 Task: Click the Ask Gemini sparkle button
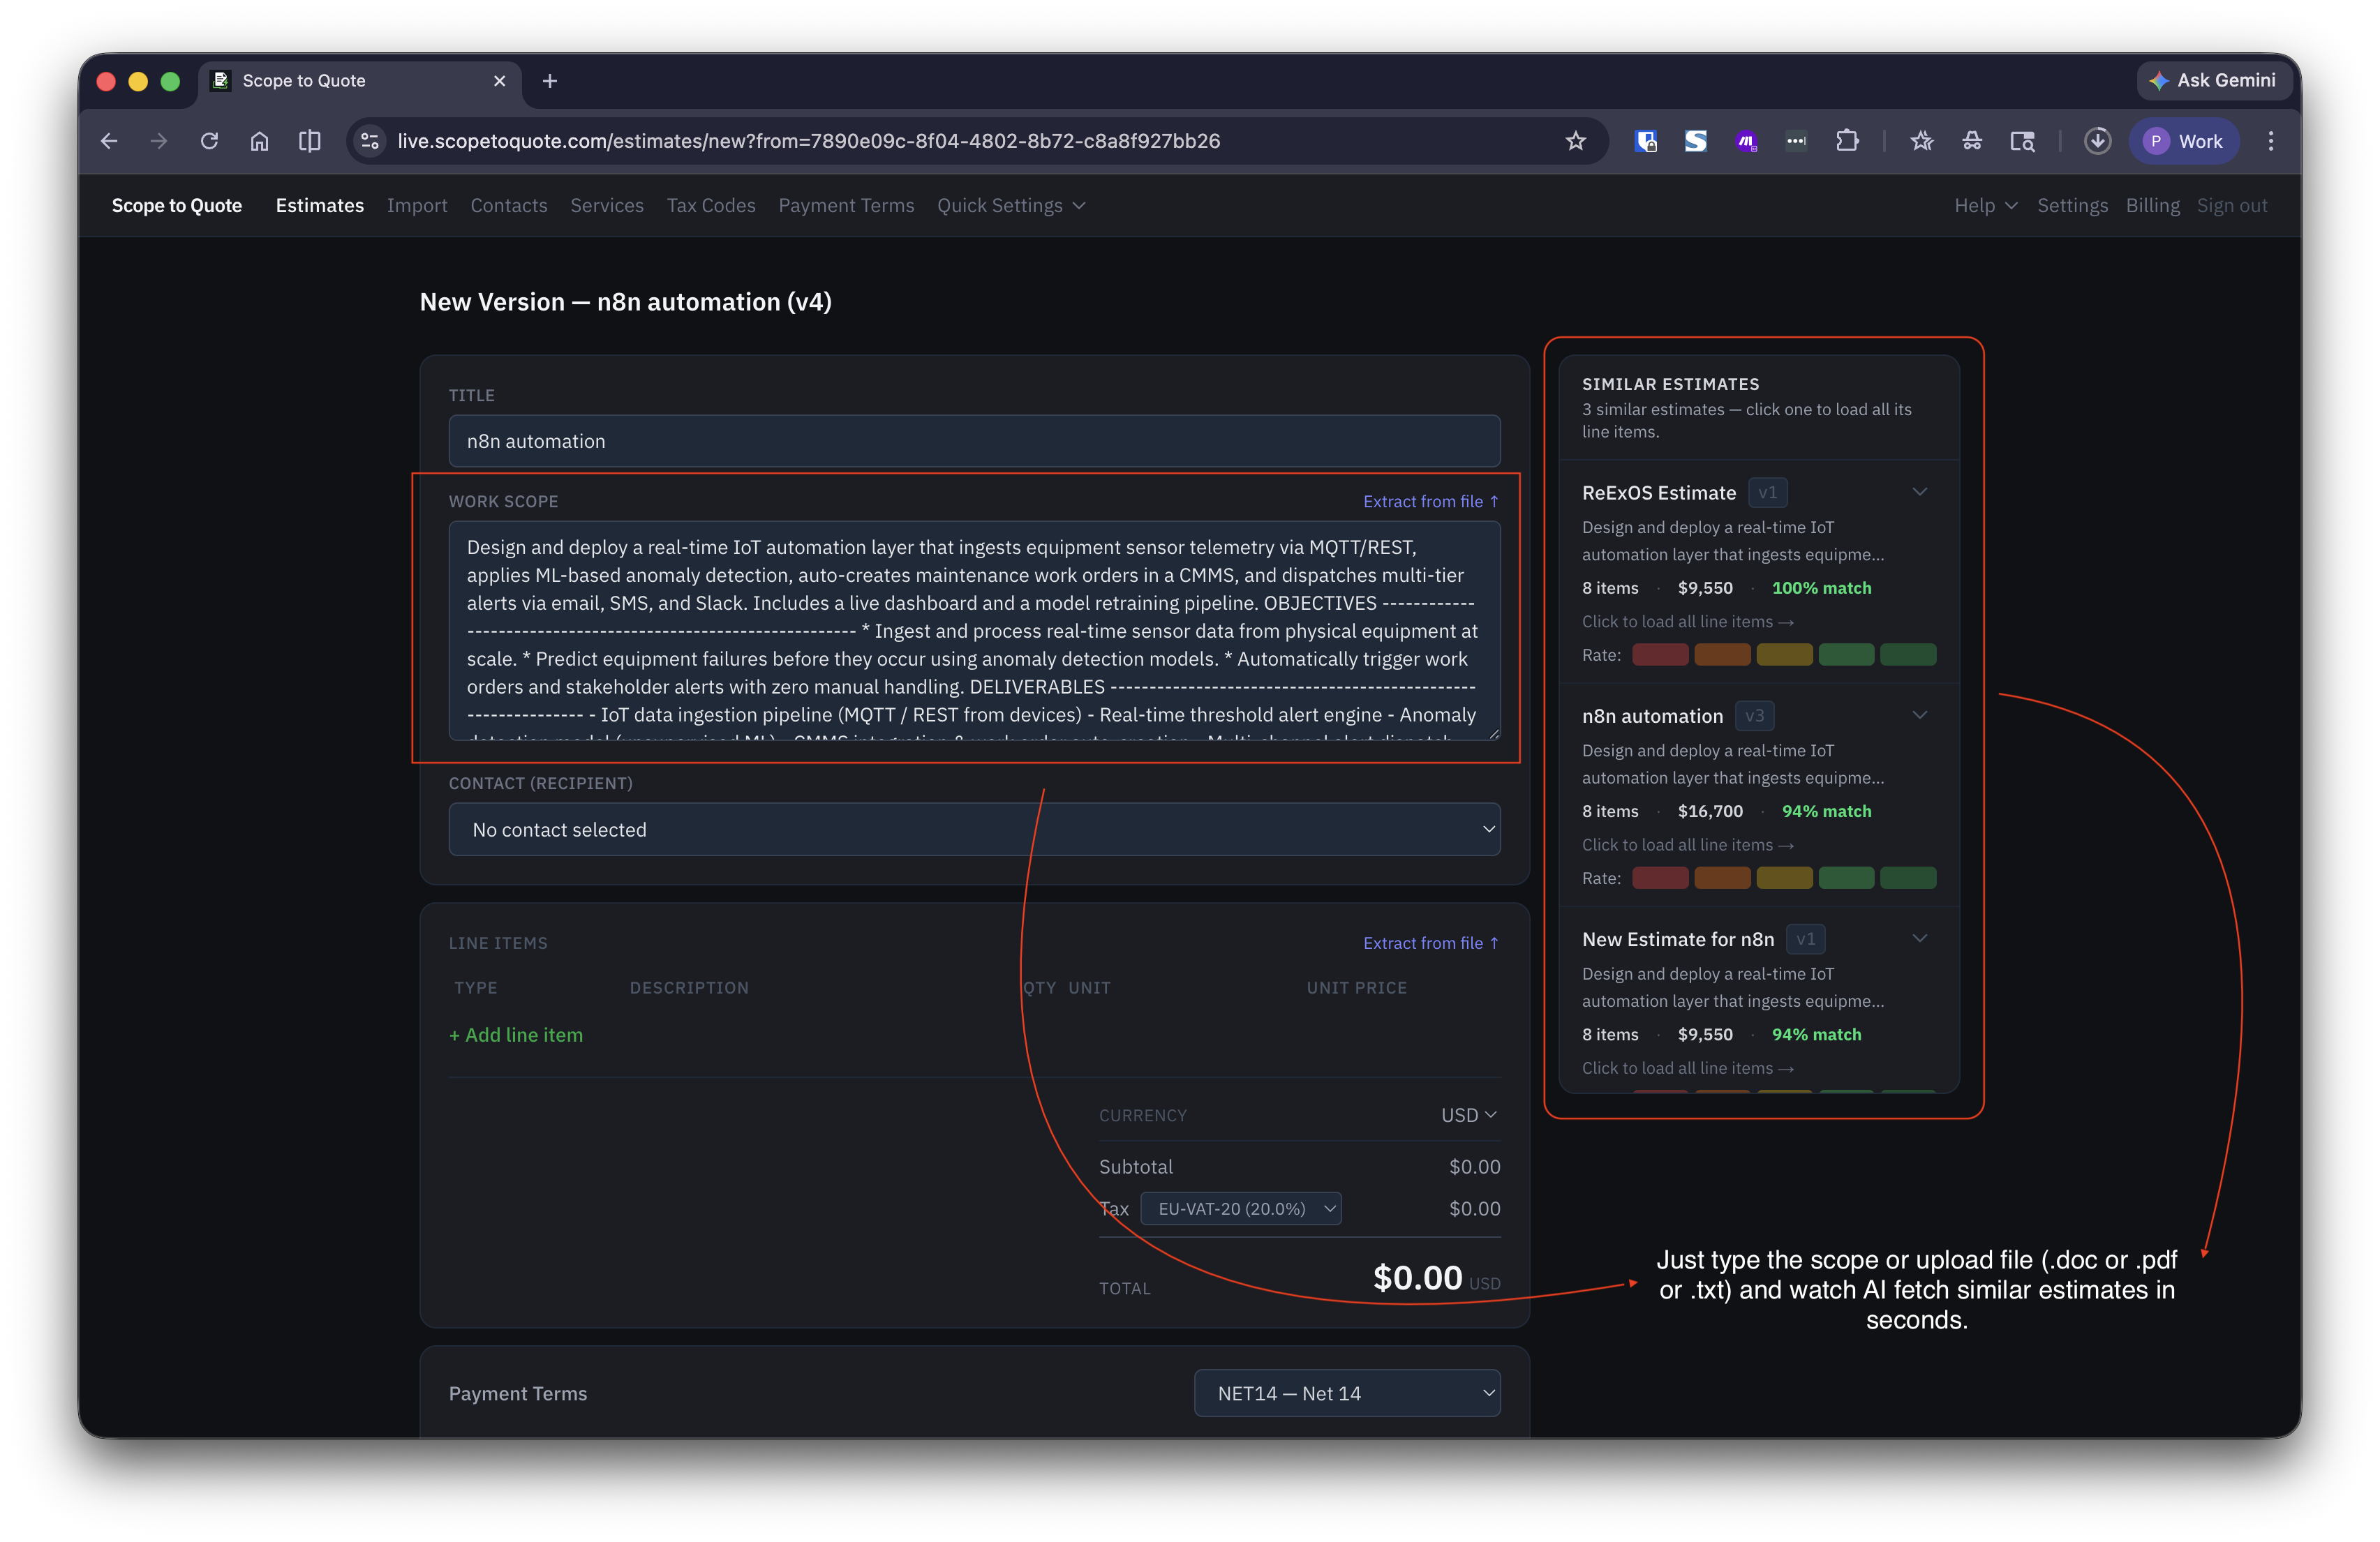coord(2212,80)
